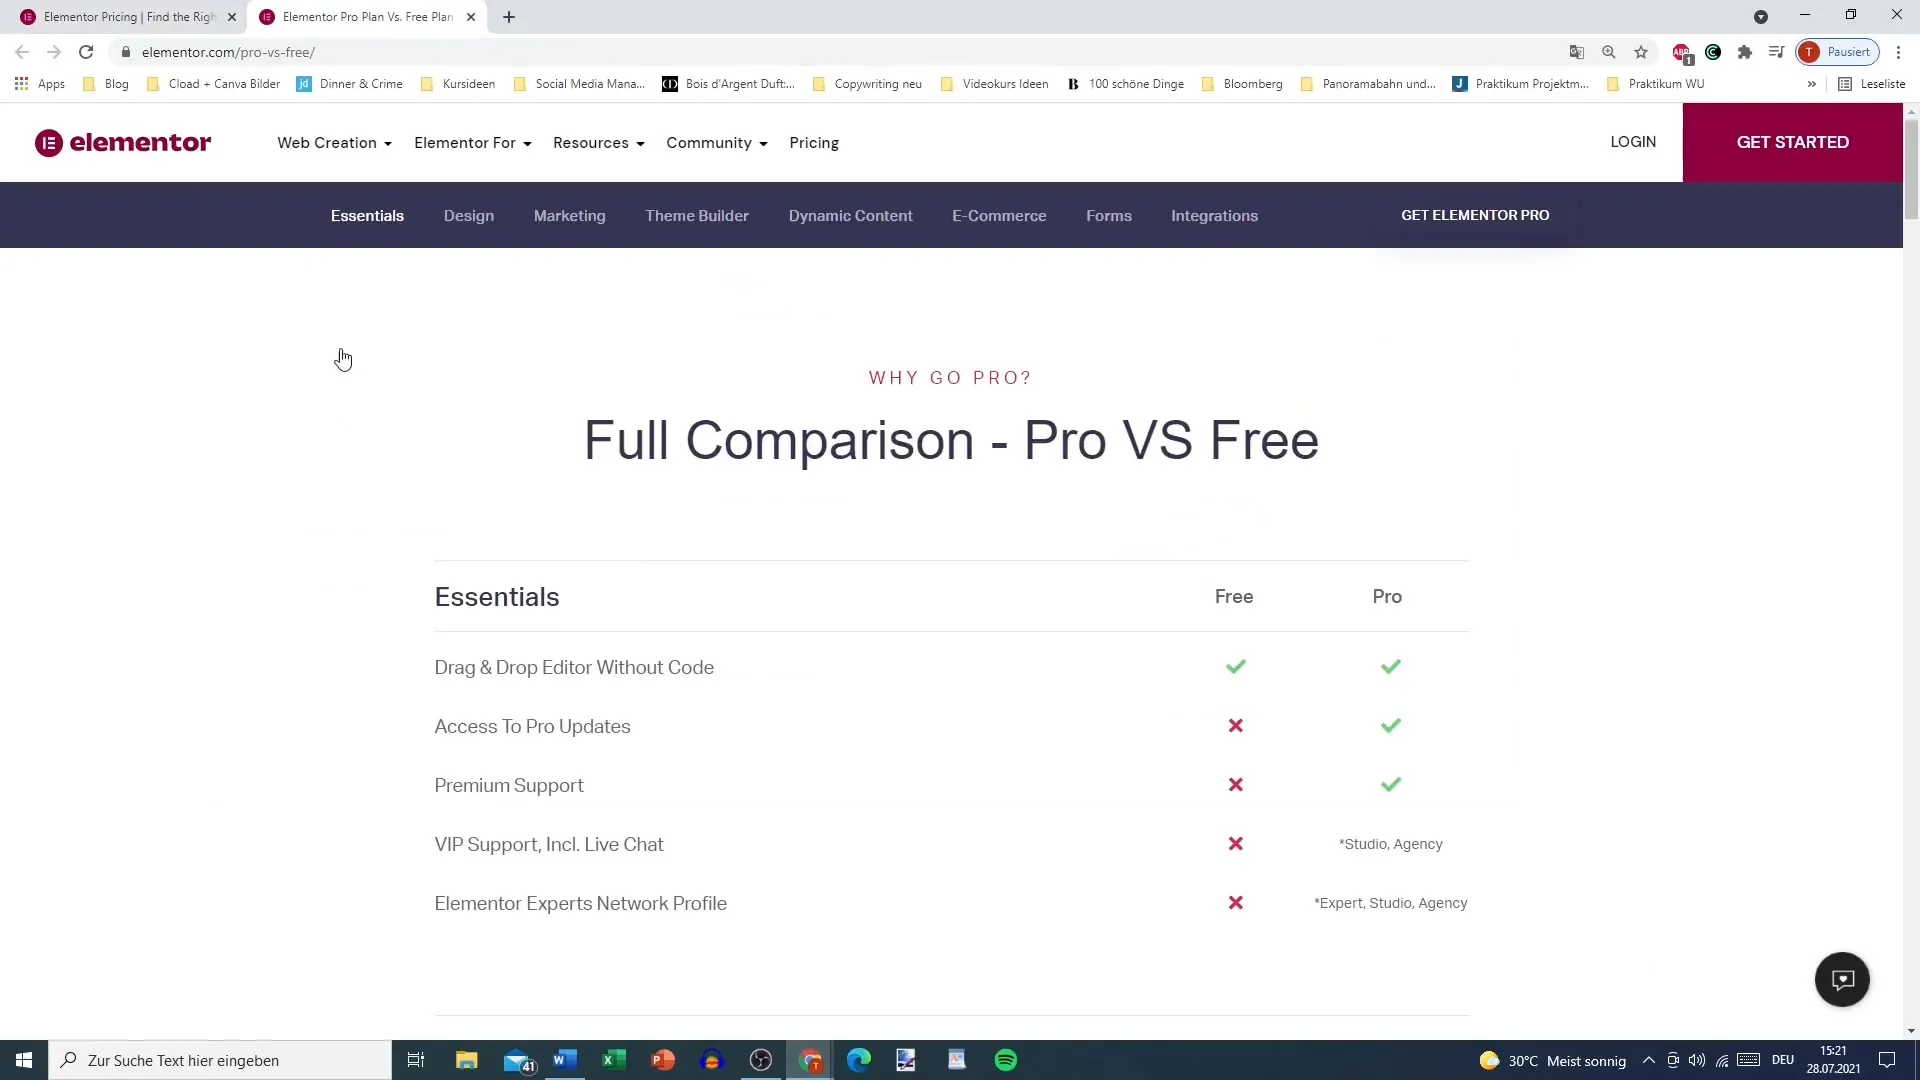Screen dimensions: 1920x1080
Task: Open taskbar clock and date
Action: (1833, 1060)
